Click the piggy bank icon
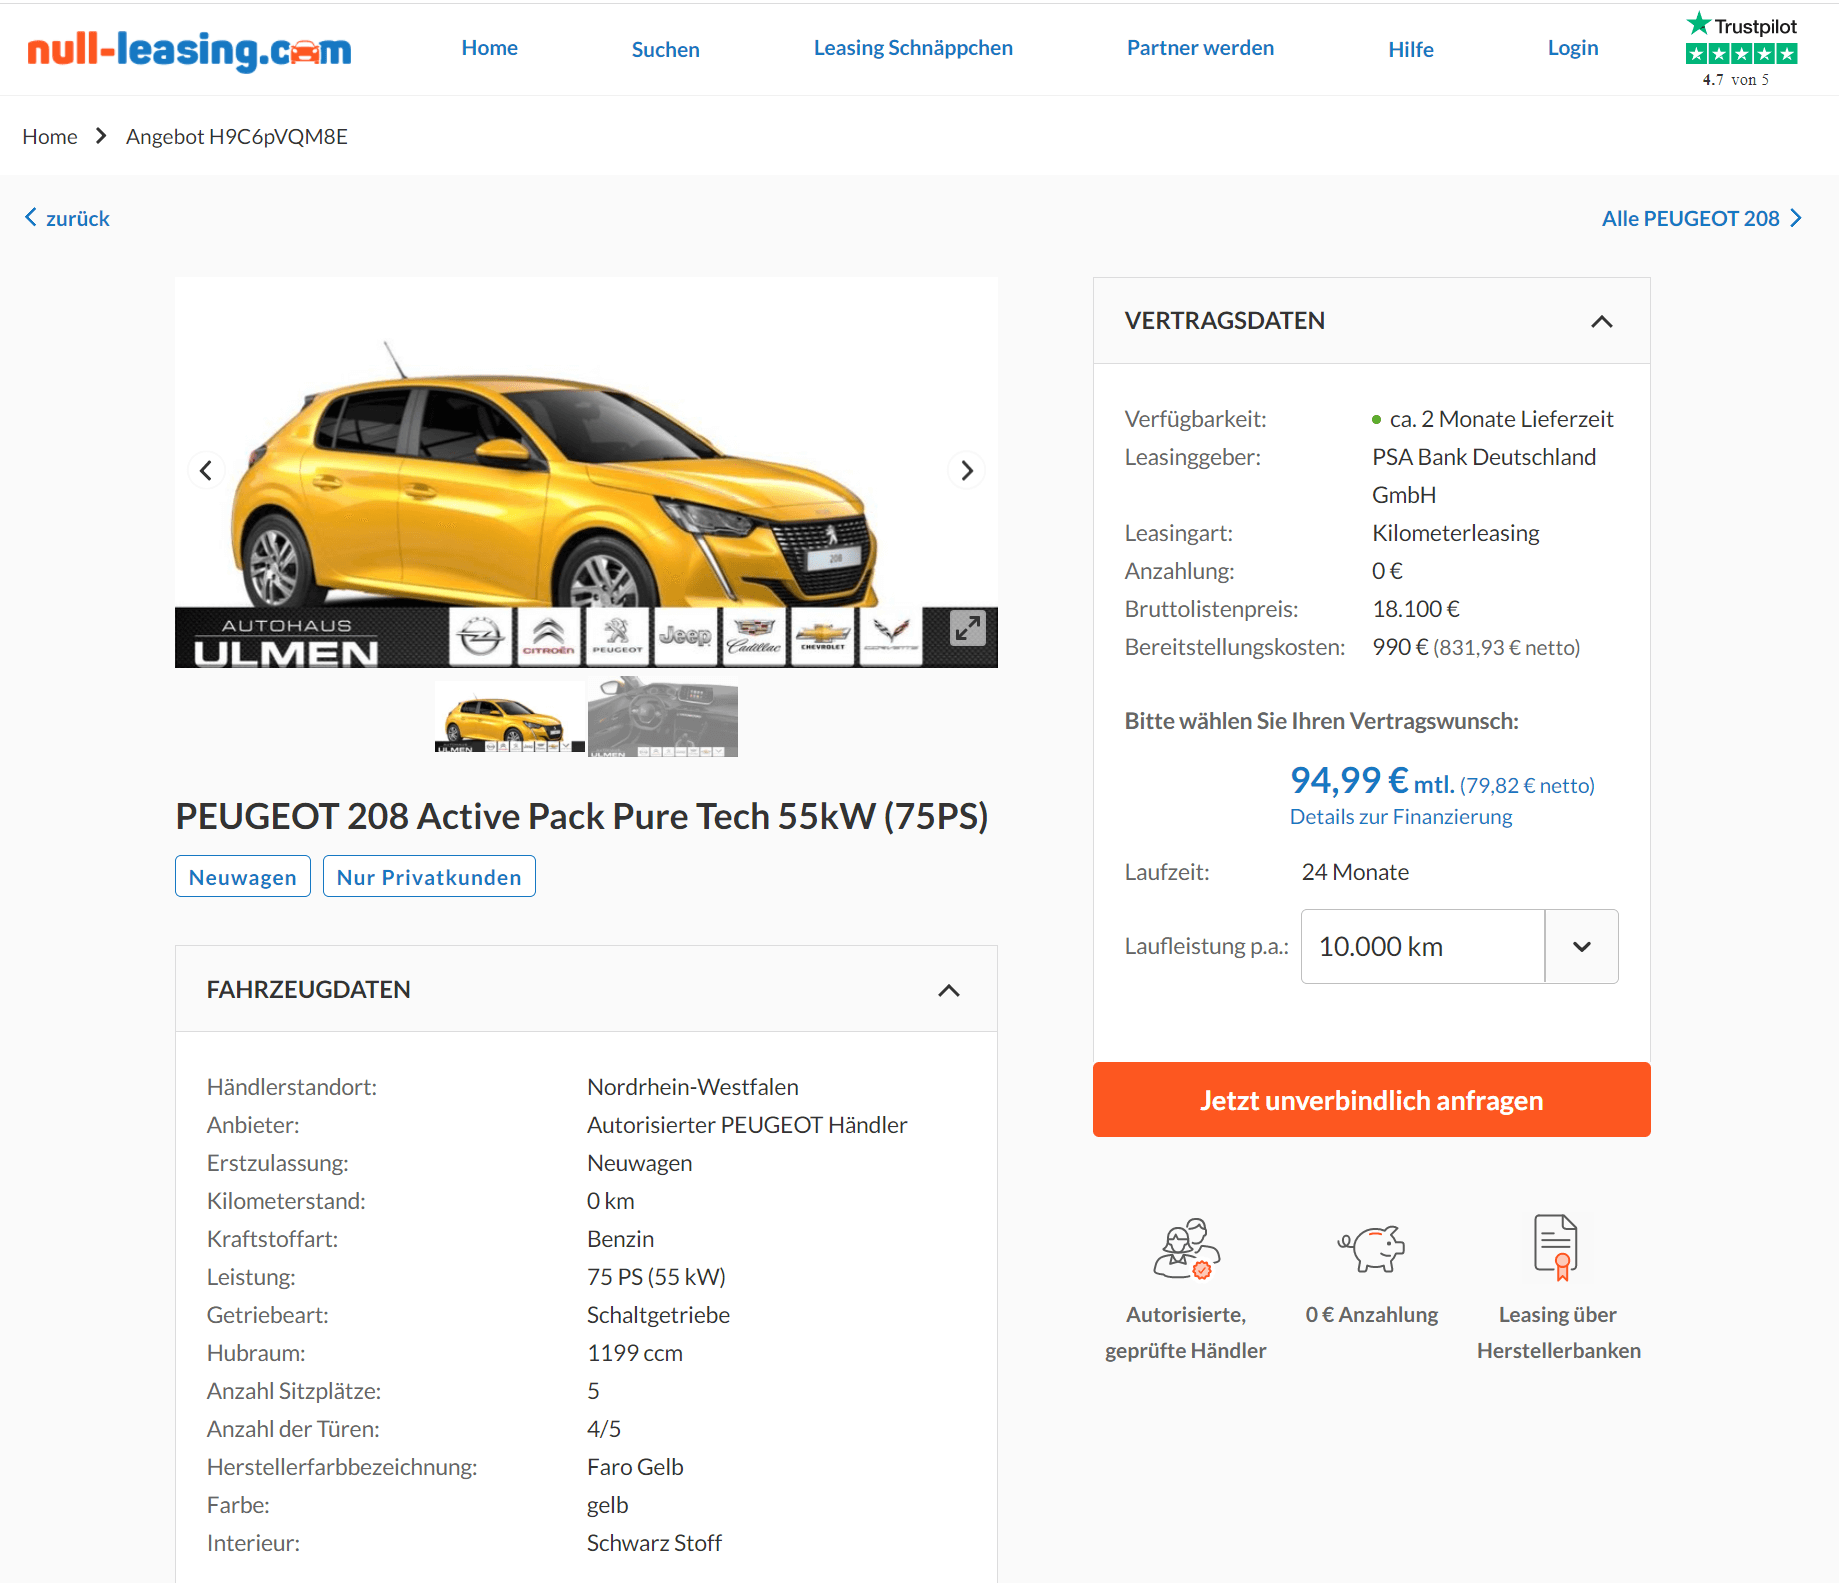The width and height of the screenshot is (1839, 1583). pos(1372,1248)
